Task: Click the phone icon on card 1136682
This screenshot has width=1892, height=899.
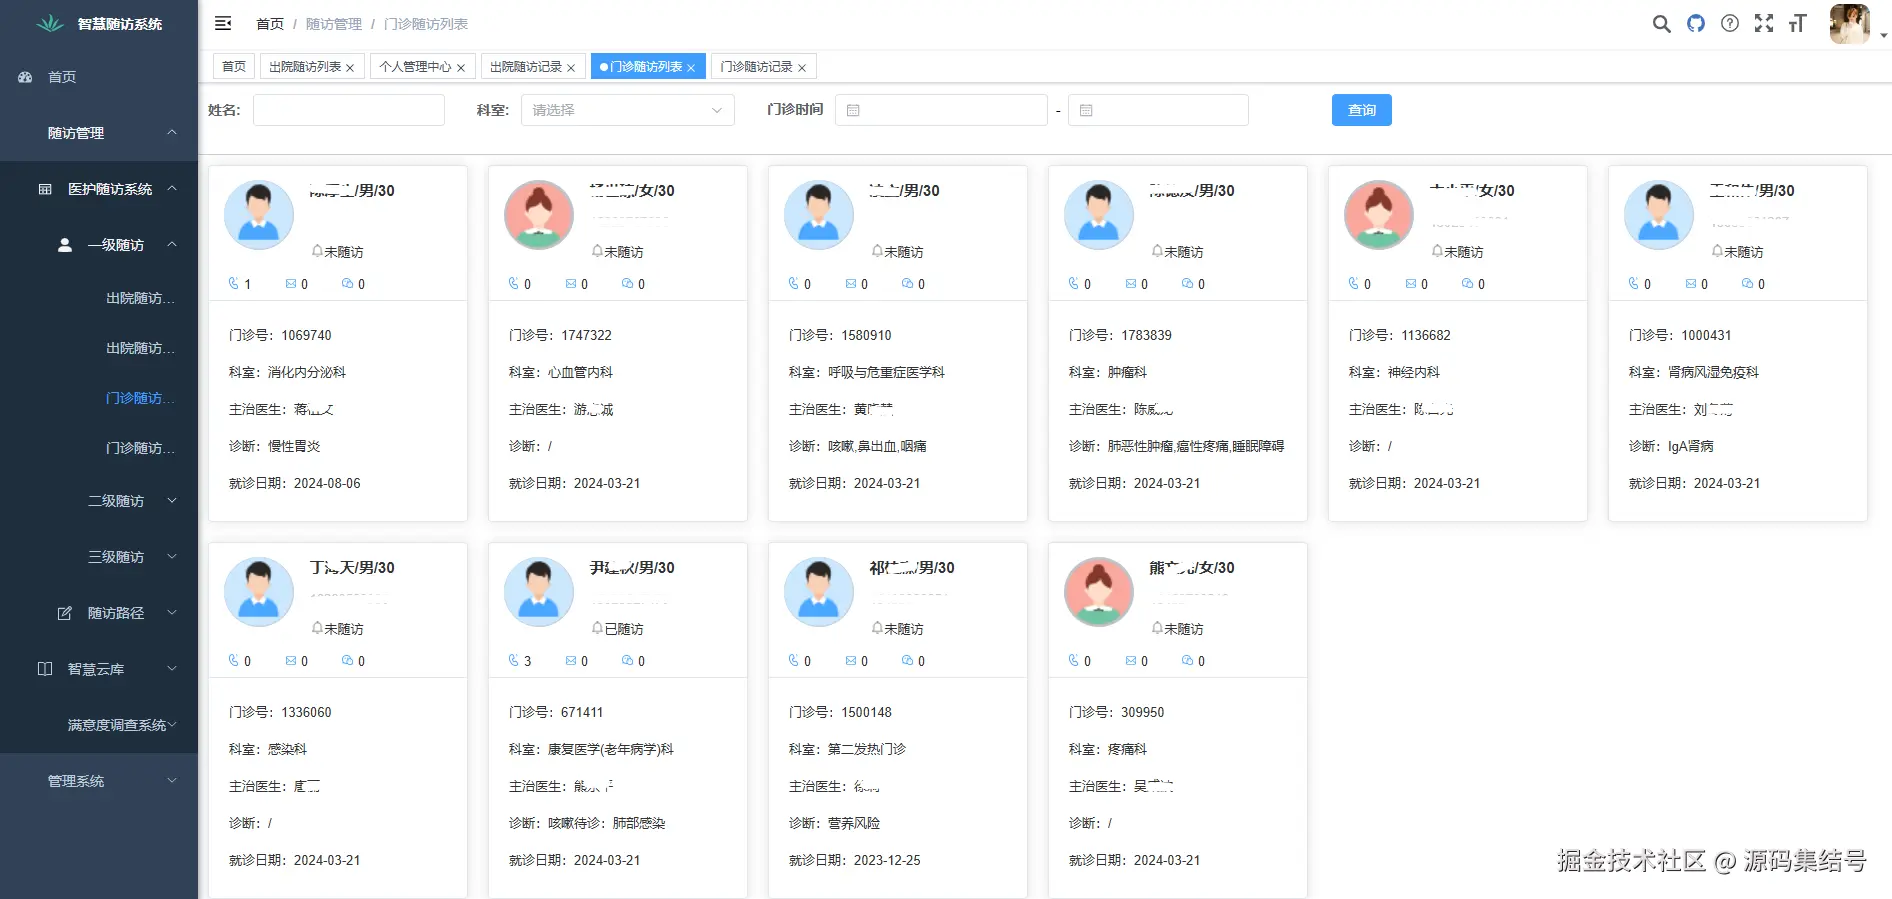Action: pyautogui.click(x=1354, y=284)
